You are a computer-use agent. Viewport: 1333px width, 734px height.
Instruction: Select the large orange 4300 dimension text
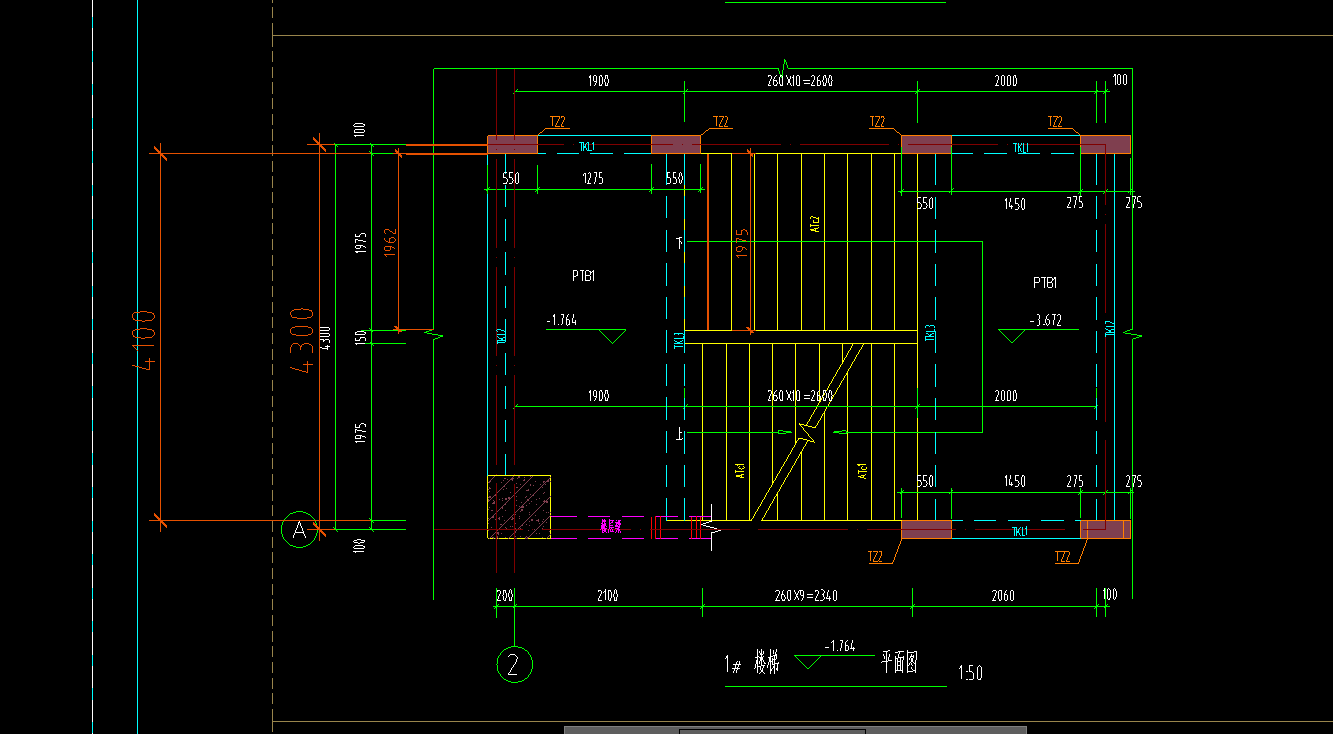click(302, 339)
